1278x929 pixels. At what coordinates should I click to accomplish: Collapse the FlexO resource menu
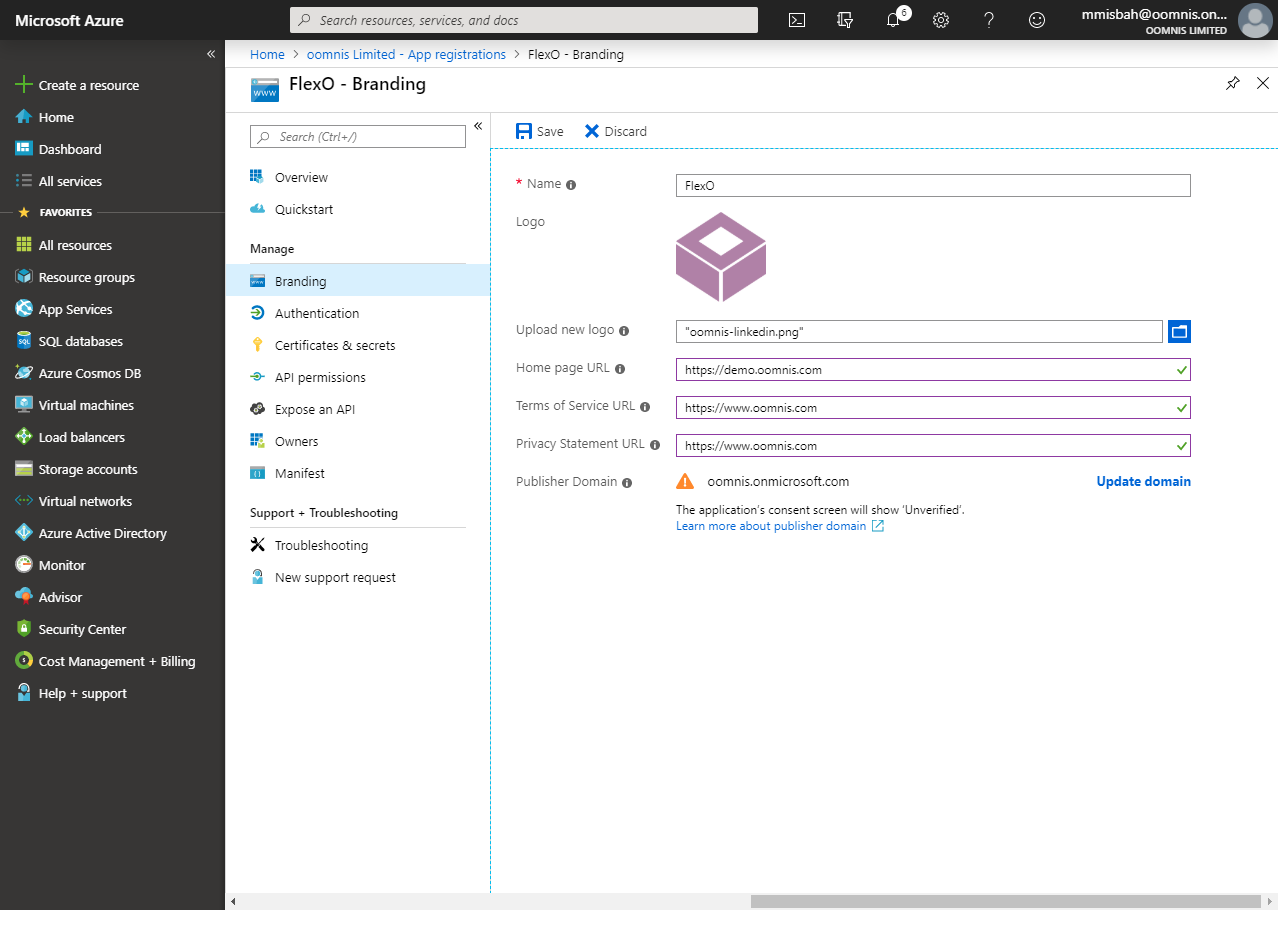pos(478,126)
